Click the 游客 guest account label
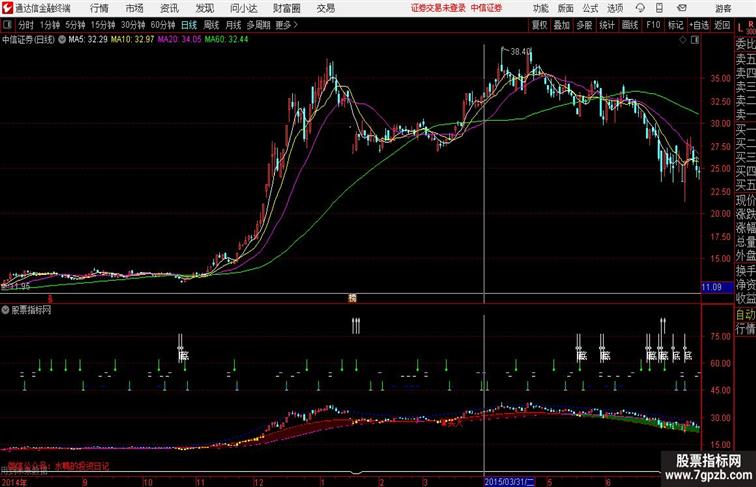Screen dimensions: 756x487 [x=723, y=8]
